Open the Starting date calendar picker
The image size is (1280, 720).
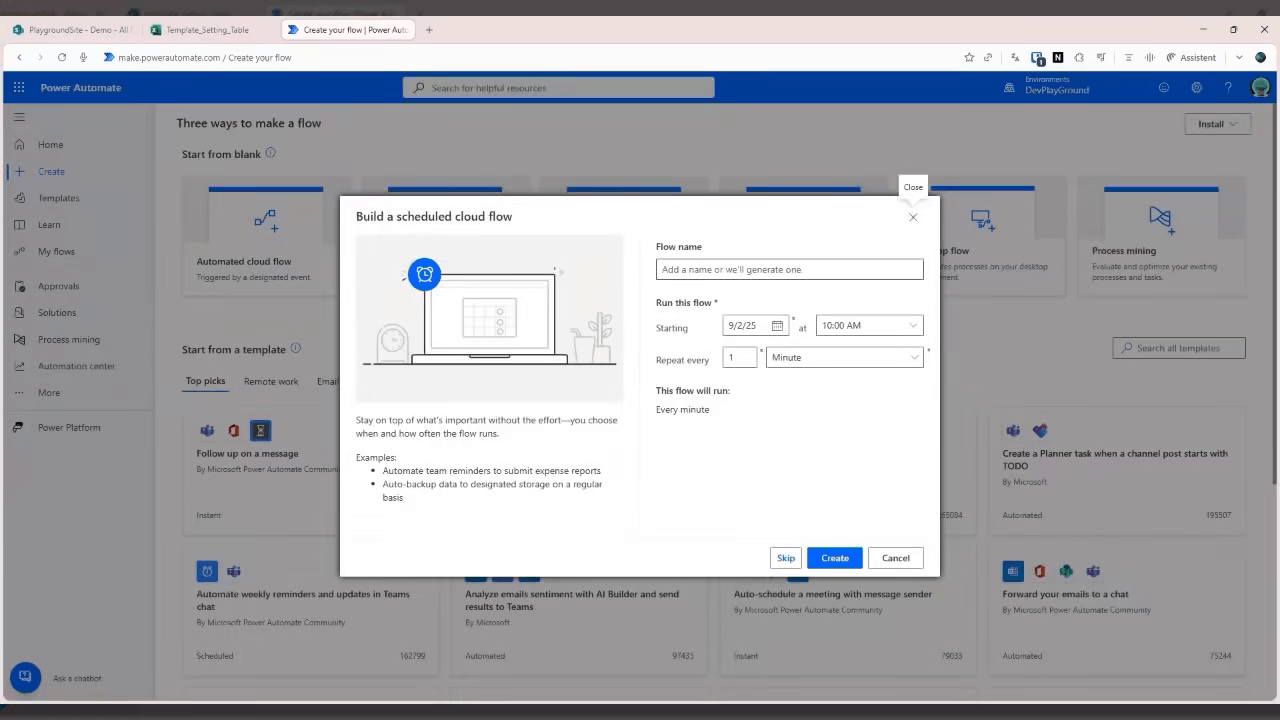(777, 326)
